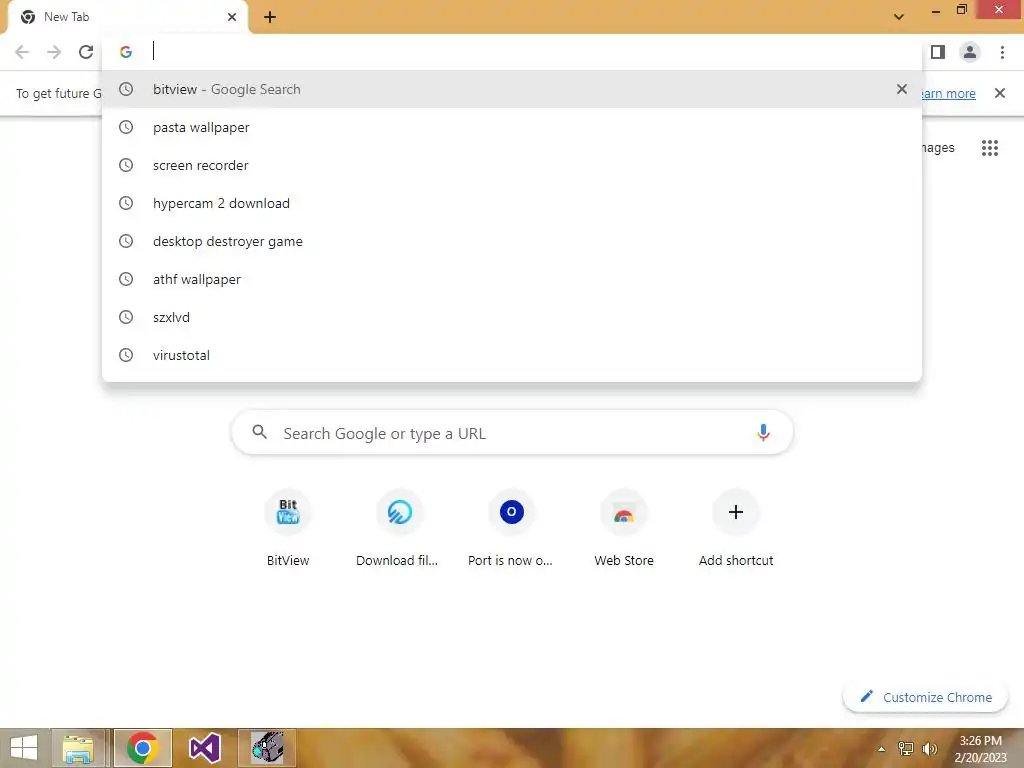The width and height of the screenshot is (1024, 768).
Task: Open the Web Store shortcut
Action: tap(624, 529)
